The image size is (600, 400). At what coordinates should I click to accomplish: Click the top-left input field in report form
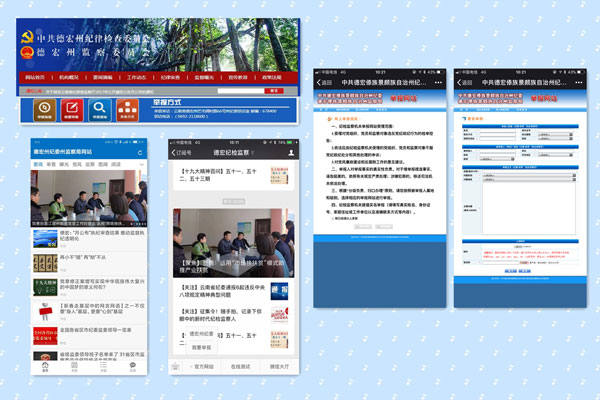pyautogui.click(x=497, y=131)
